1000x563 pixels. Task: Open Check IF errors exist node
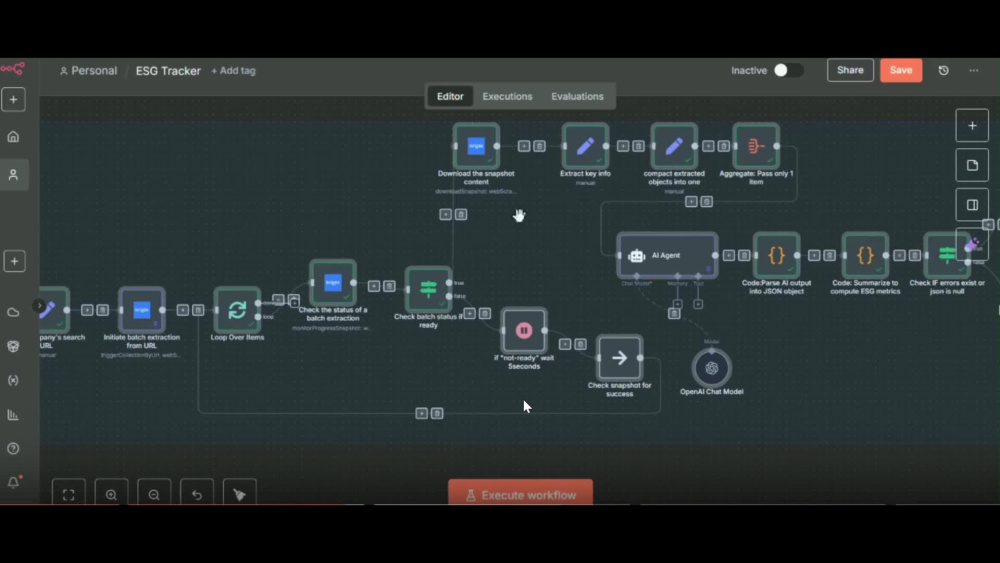tap(947, 256)
